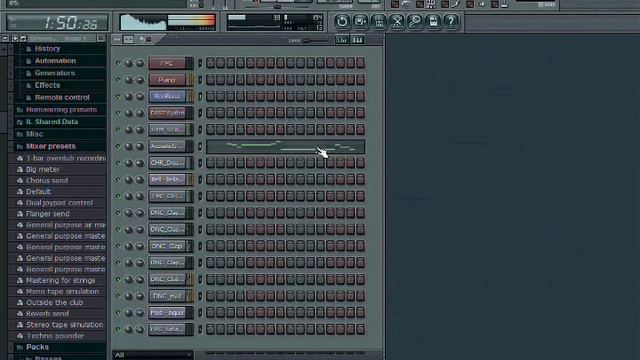Click the Effects folder icon in browser
The image size is (640, 360).
pyautogui.click(x=29, y=86)
